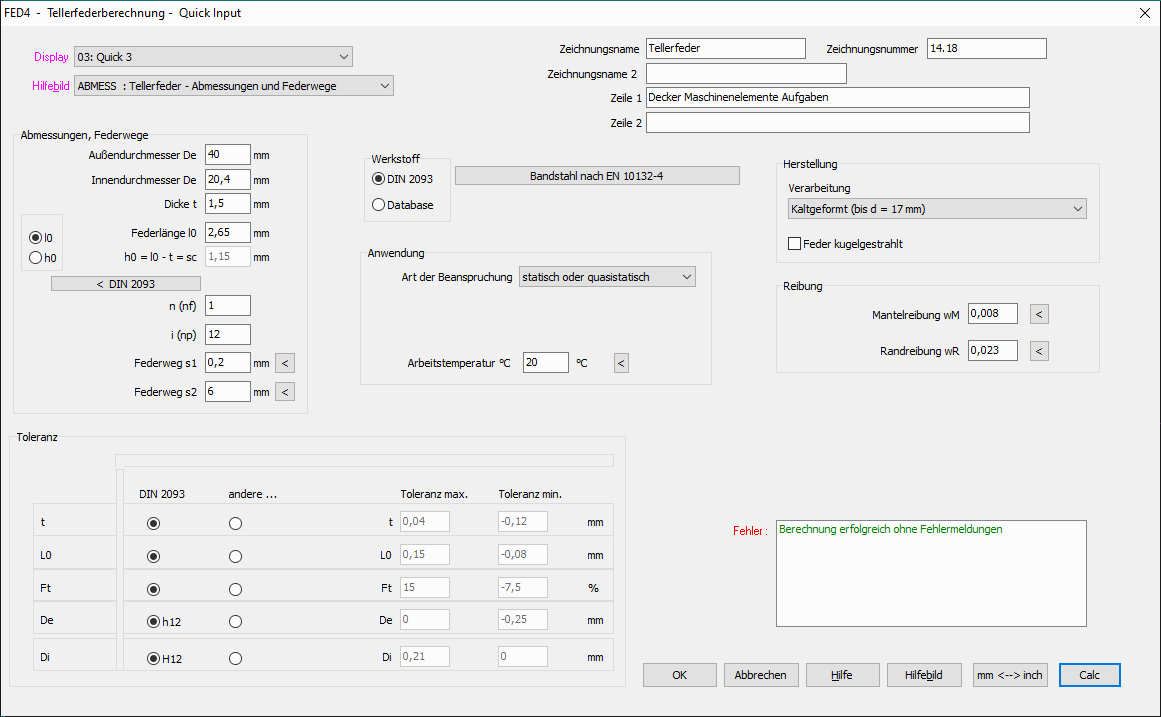
Task: Select 'andere' tolerance option for t row
Action: point(235,523)
